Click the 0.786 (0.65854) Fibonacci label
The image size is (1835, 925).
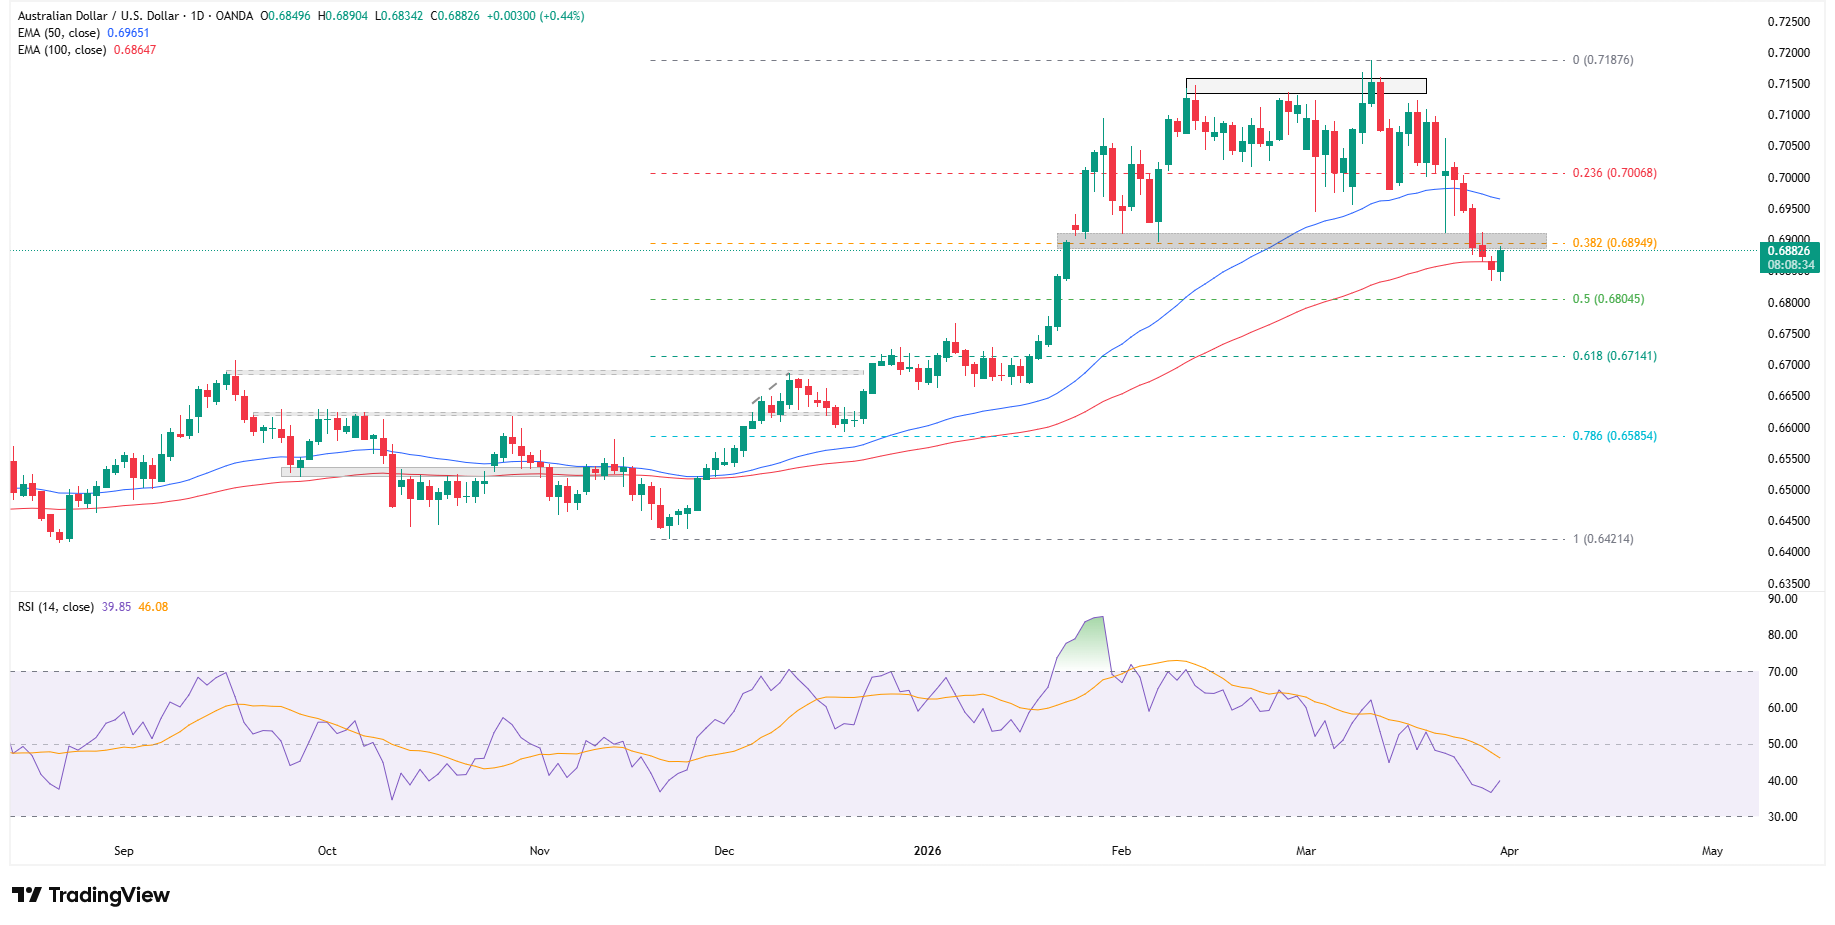tap(1614, 436)
